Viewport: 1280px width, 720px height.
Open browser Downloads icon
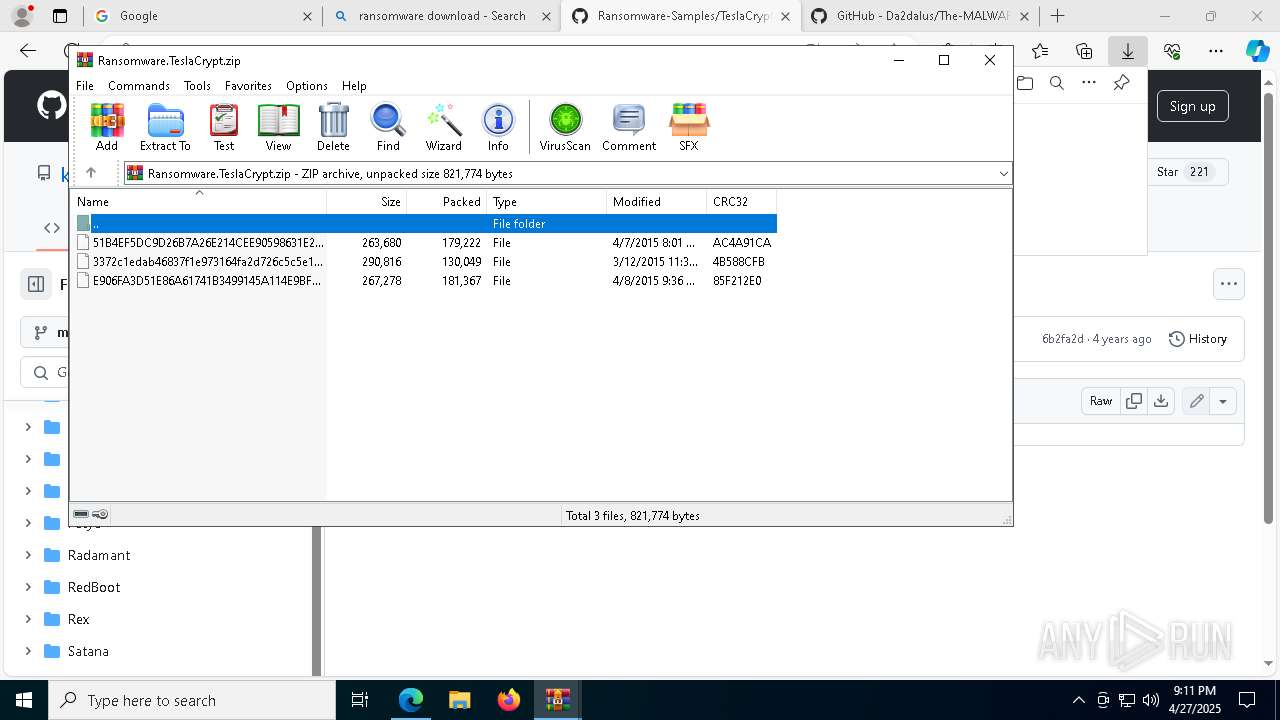coord(1128,51)
